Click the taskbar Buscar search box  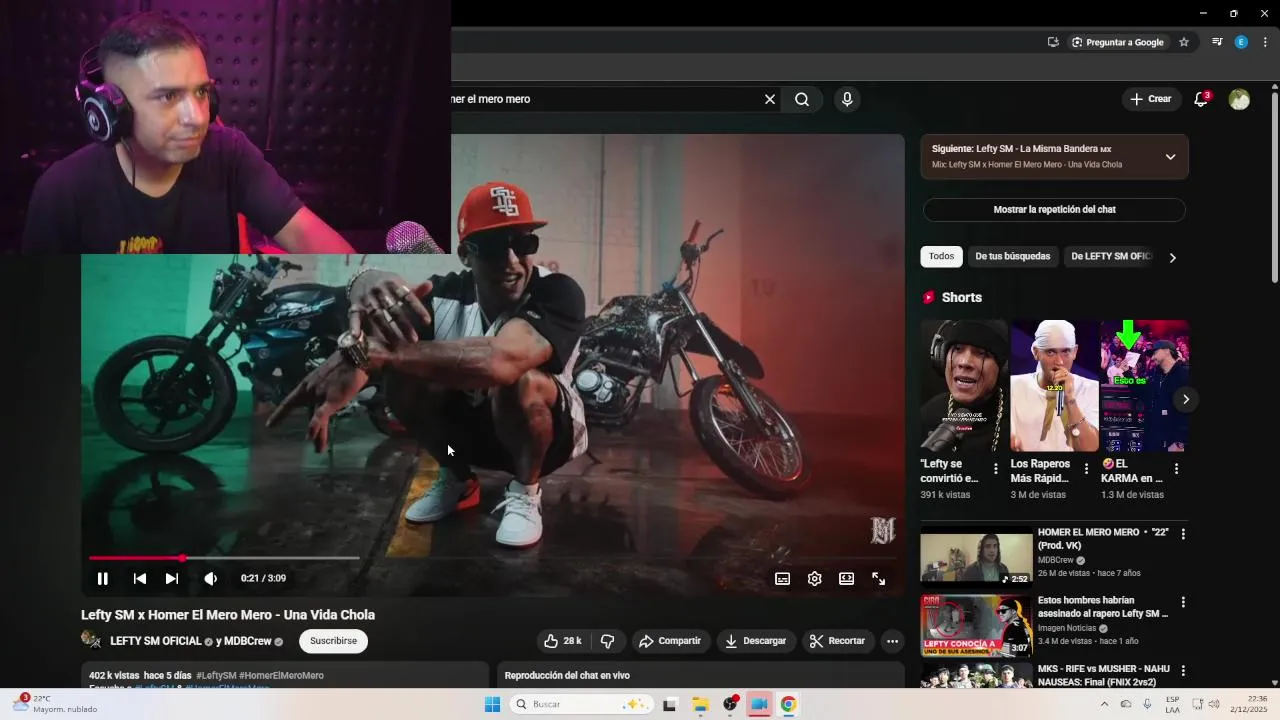click(583, 704)
